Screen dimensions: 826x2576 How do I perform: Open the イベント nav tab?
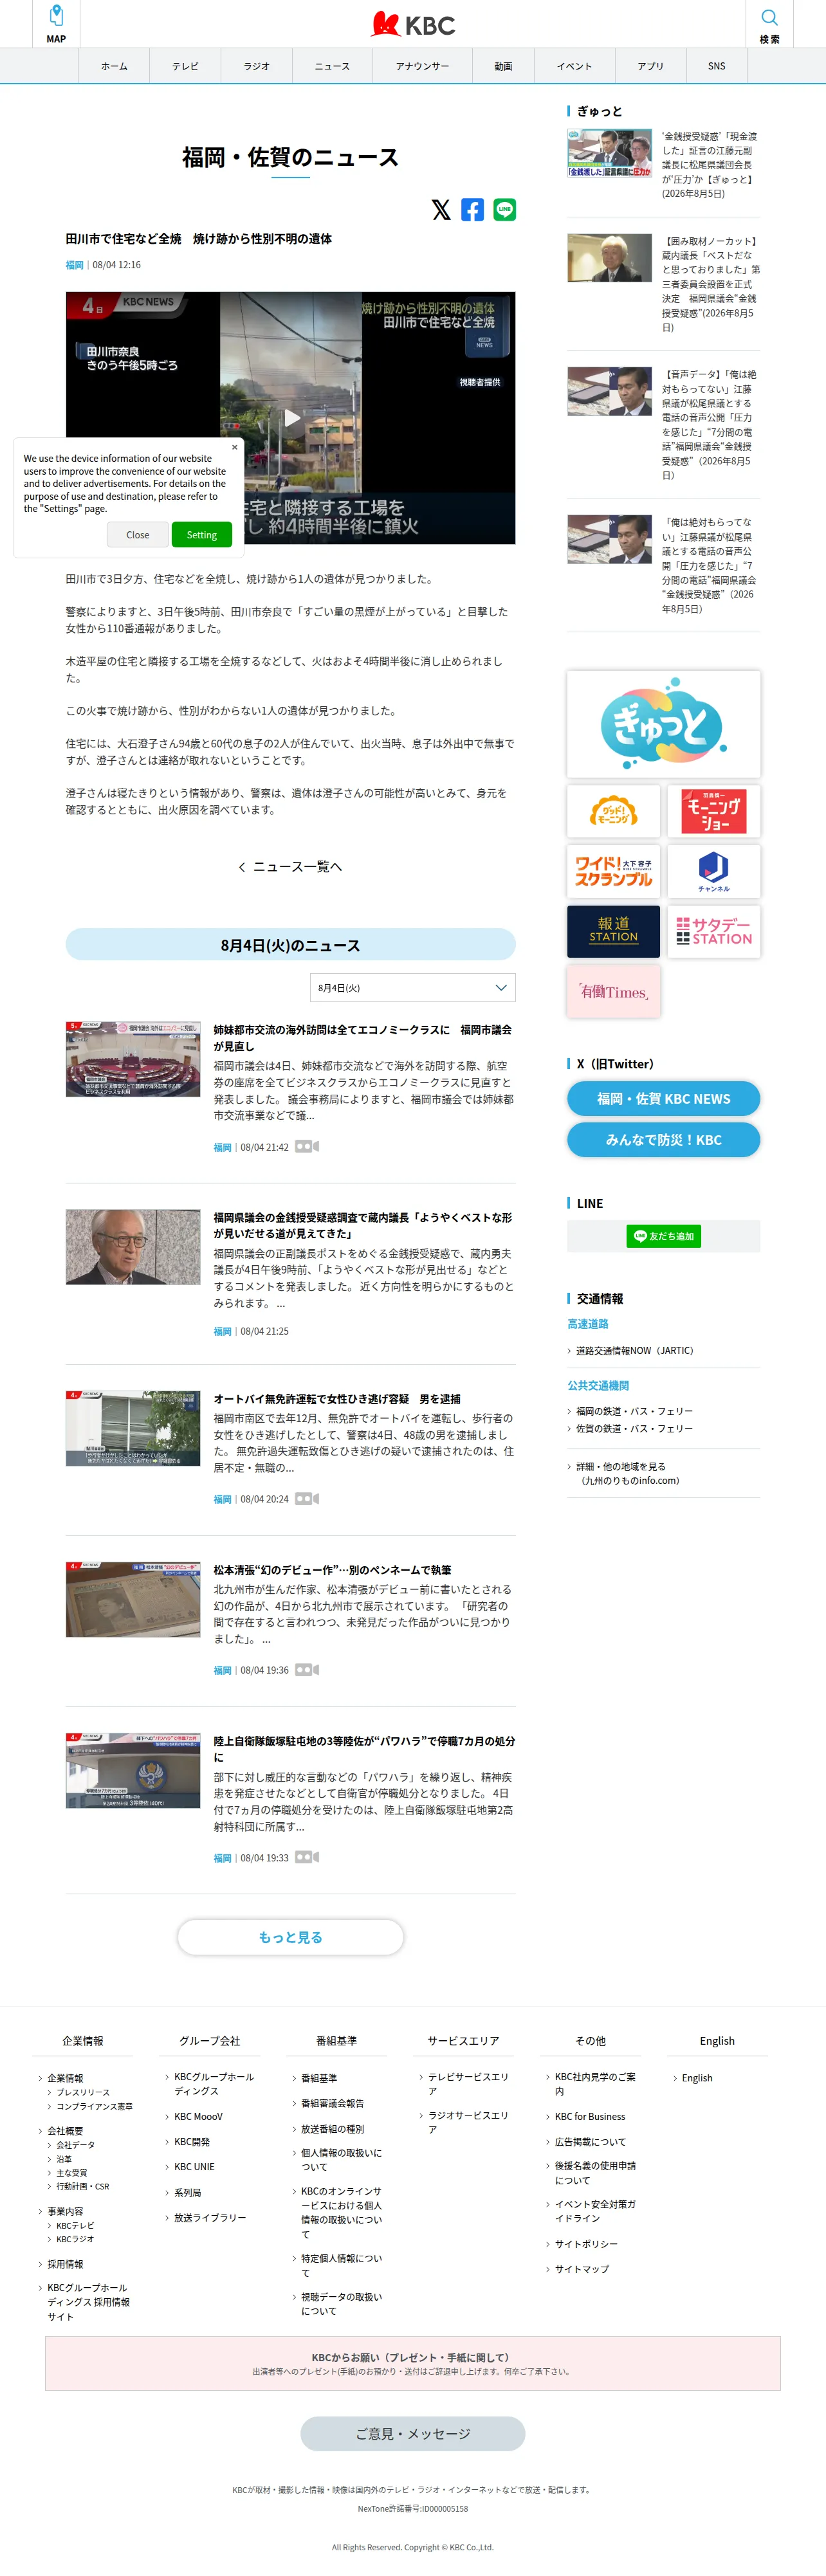[574, 66]
